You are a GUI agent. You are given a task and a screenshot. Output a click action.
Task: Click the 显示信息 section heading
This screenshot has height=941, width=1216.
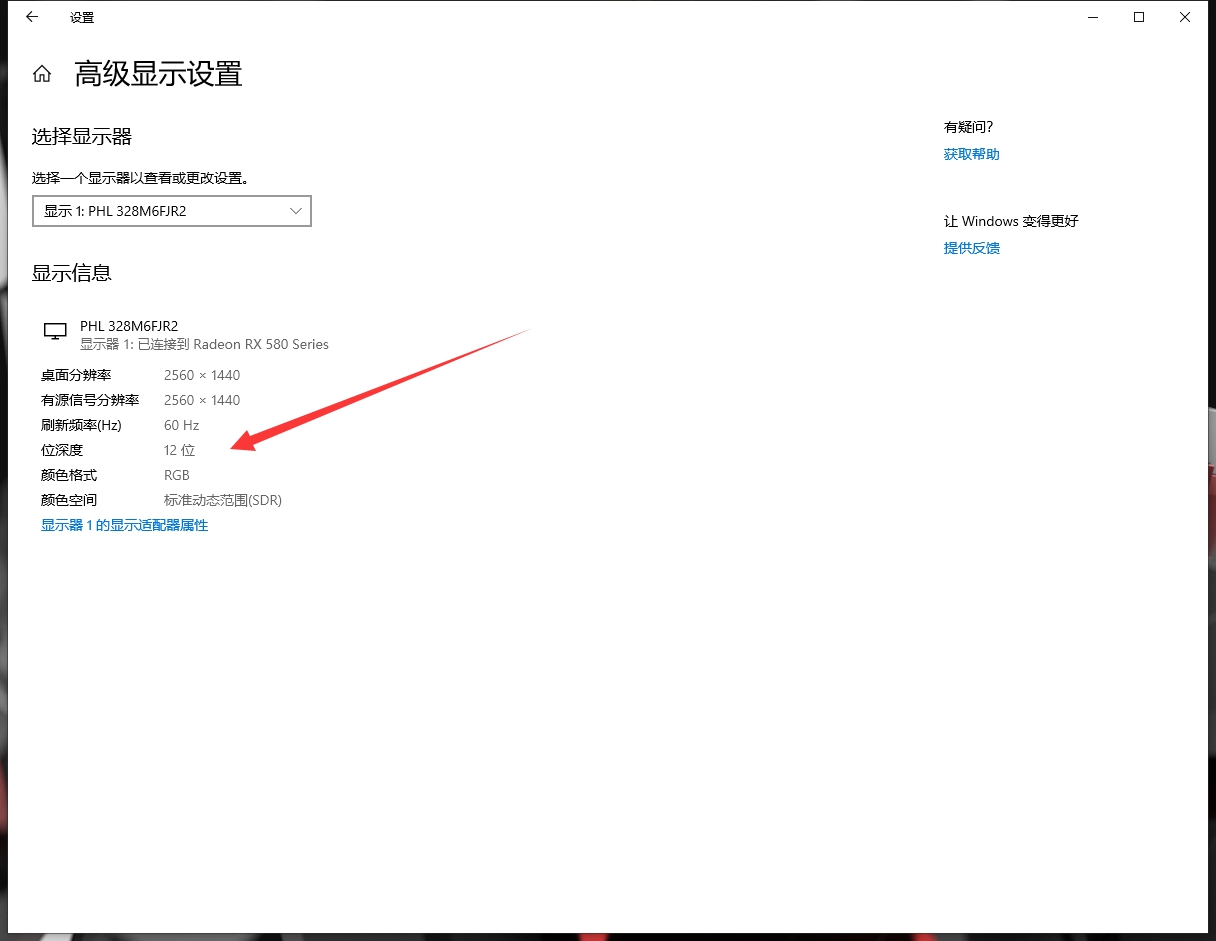71,273
